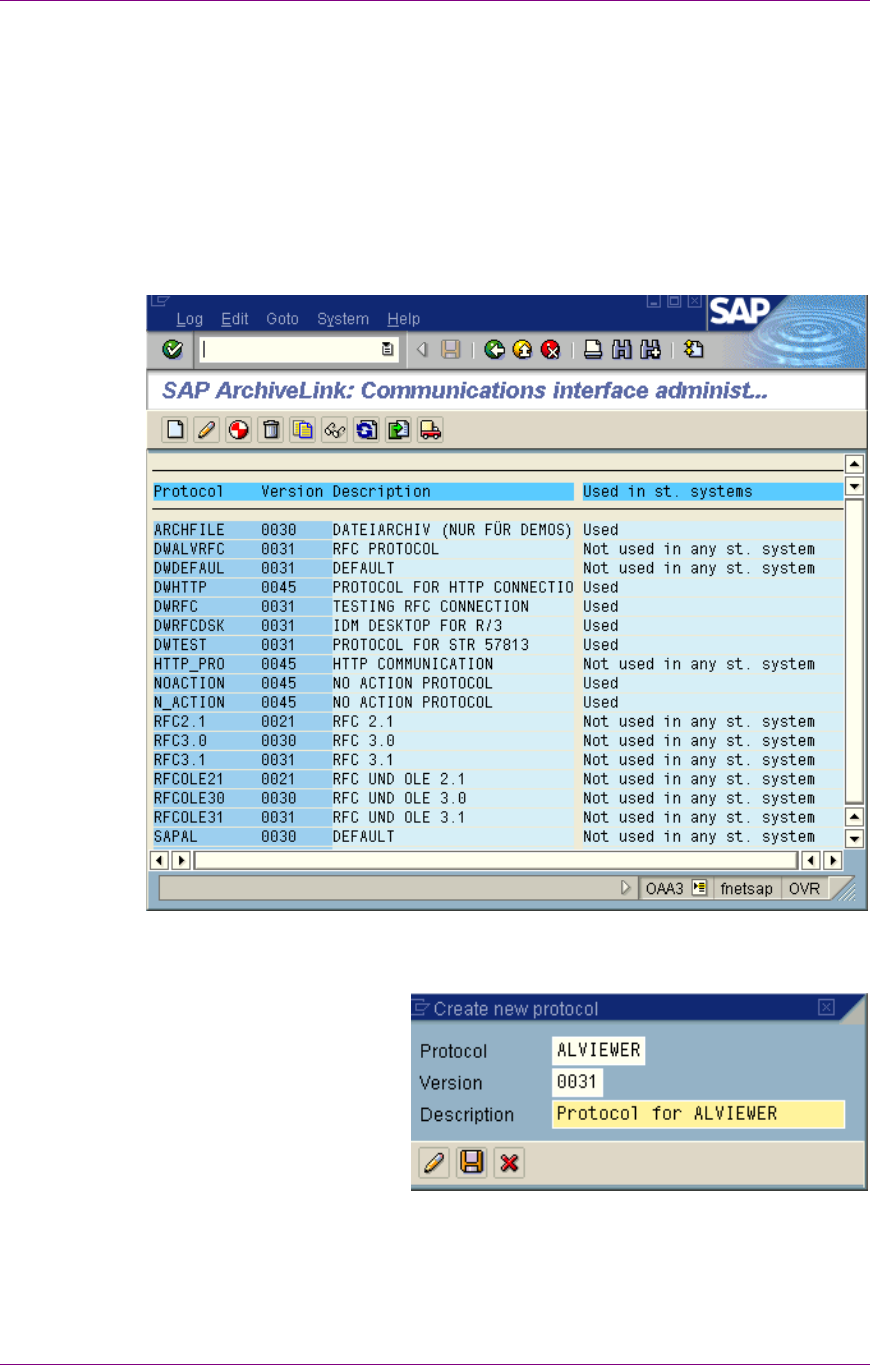Select the ARCHFILE protocol row
870x1365 pixels.
pos(498,530)
